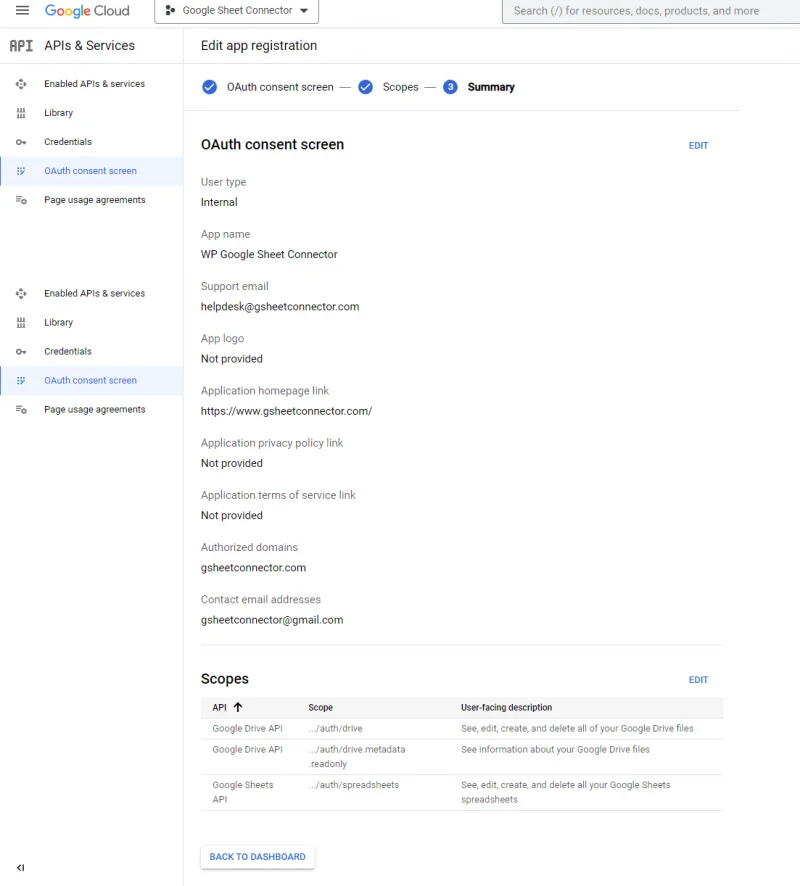Open Enabled APIs & services in upper sidebar group
This screenshot has width=800, height=886.
[x=94, y=84]
